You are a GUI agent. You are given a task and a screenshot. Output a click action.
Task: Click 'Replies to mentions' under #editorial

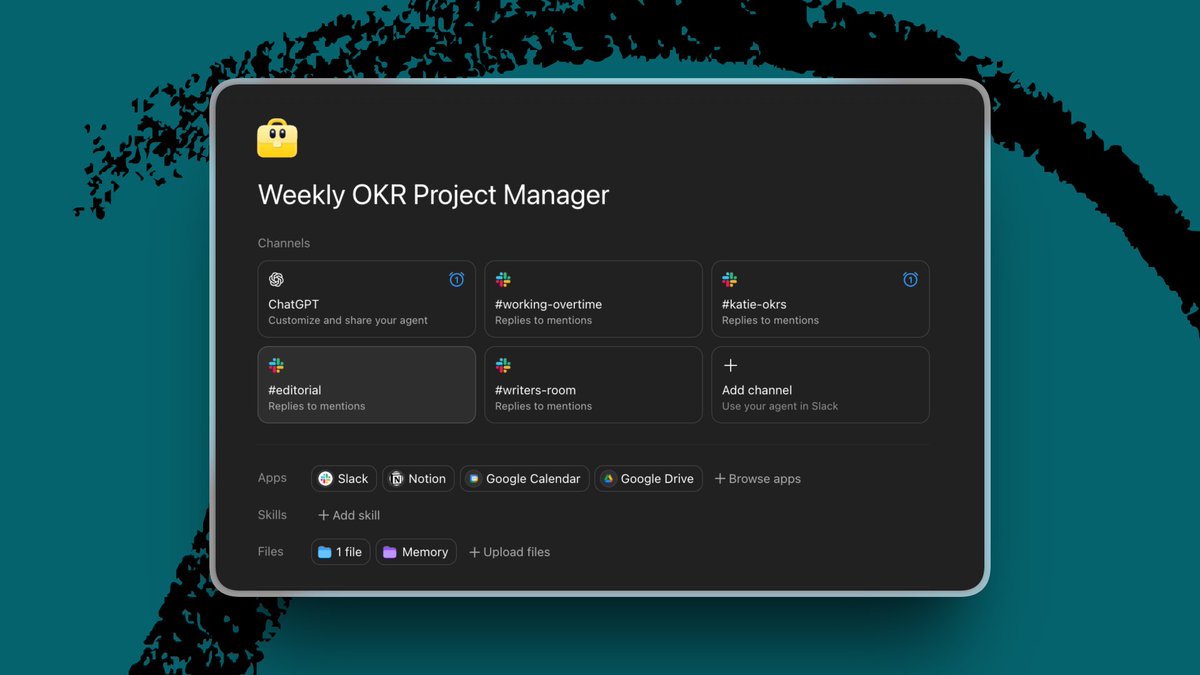pos(317,407)
